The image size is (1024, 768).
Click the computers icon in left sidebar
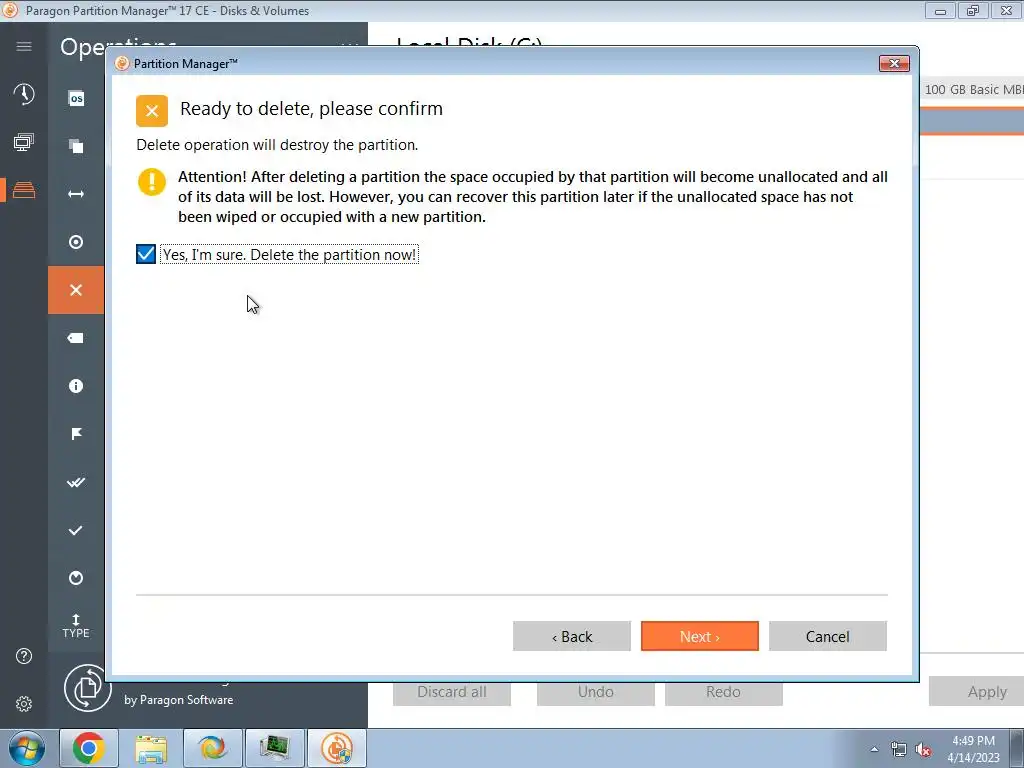24,142
